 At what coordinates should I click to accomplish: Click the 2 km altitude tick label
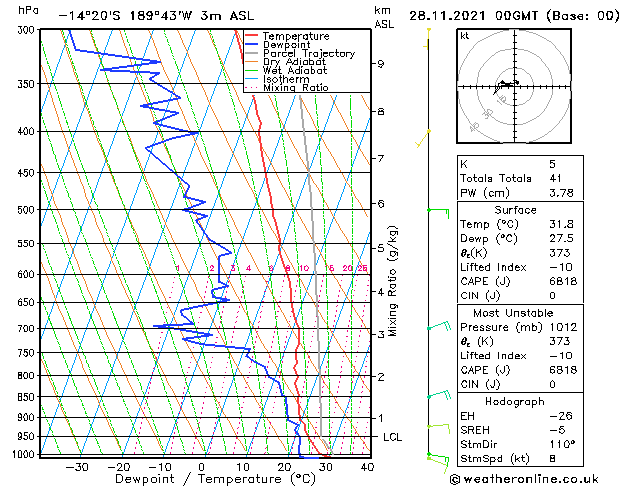pos(381,377)
